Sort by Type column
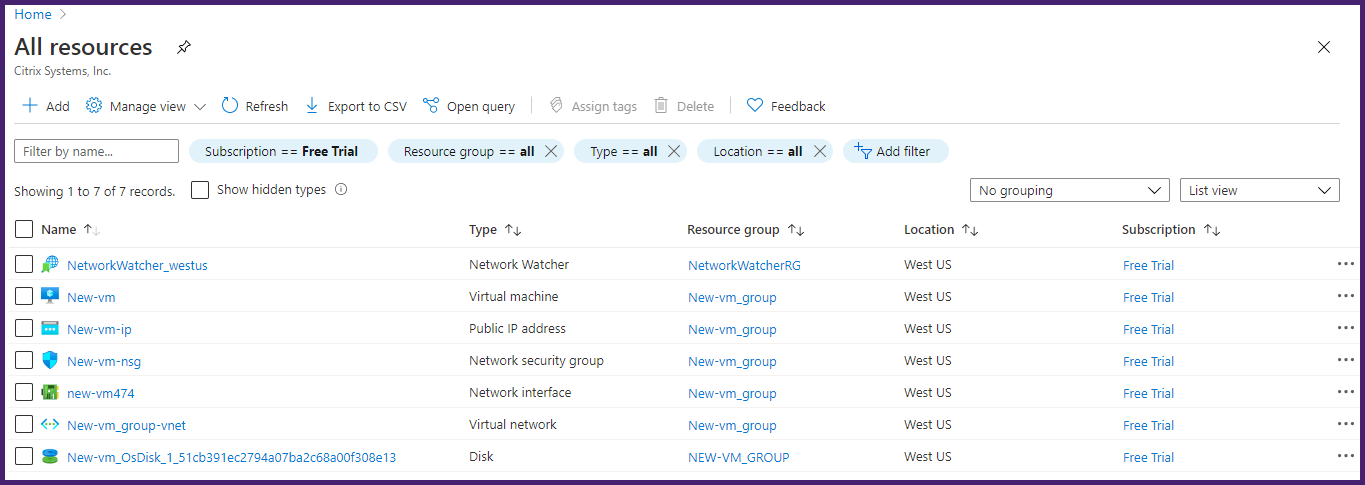 pos(495,230)
